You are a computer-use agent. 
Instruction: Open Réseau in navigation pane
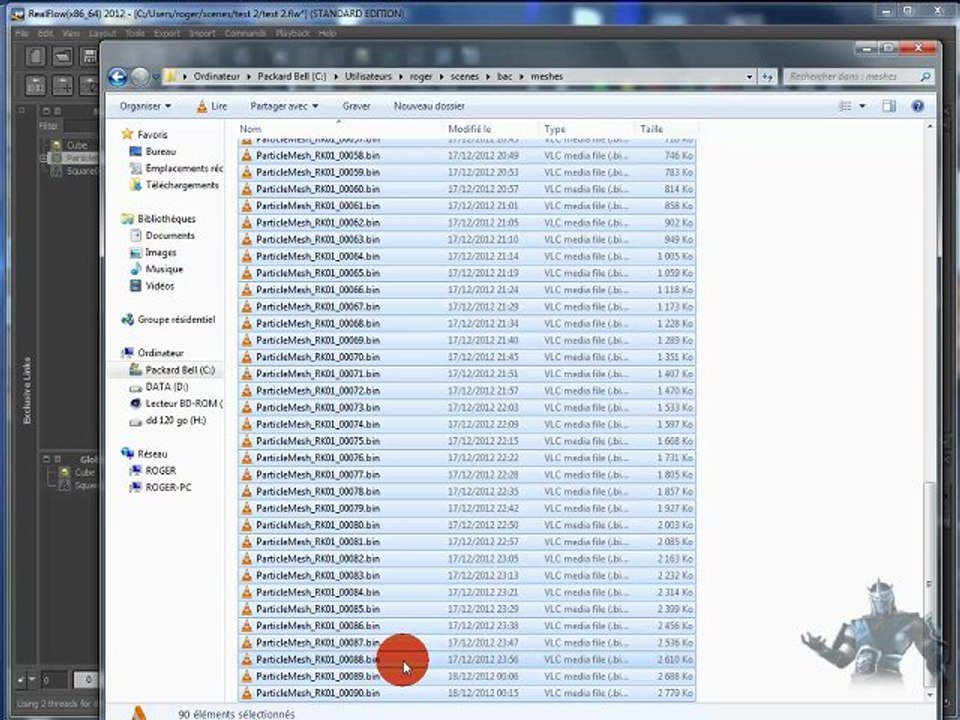click(x=152, y=454)
